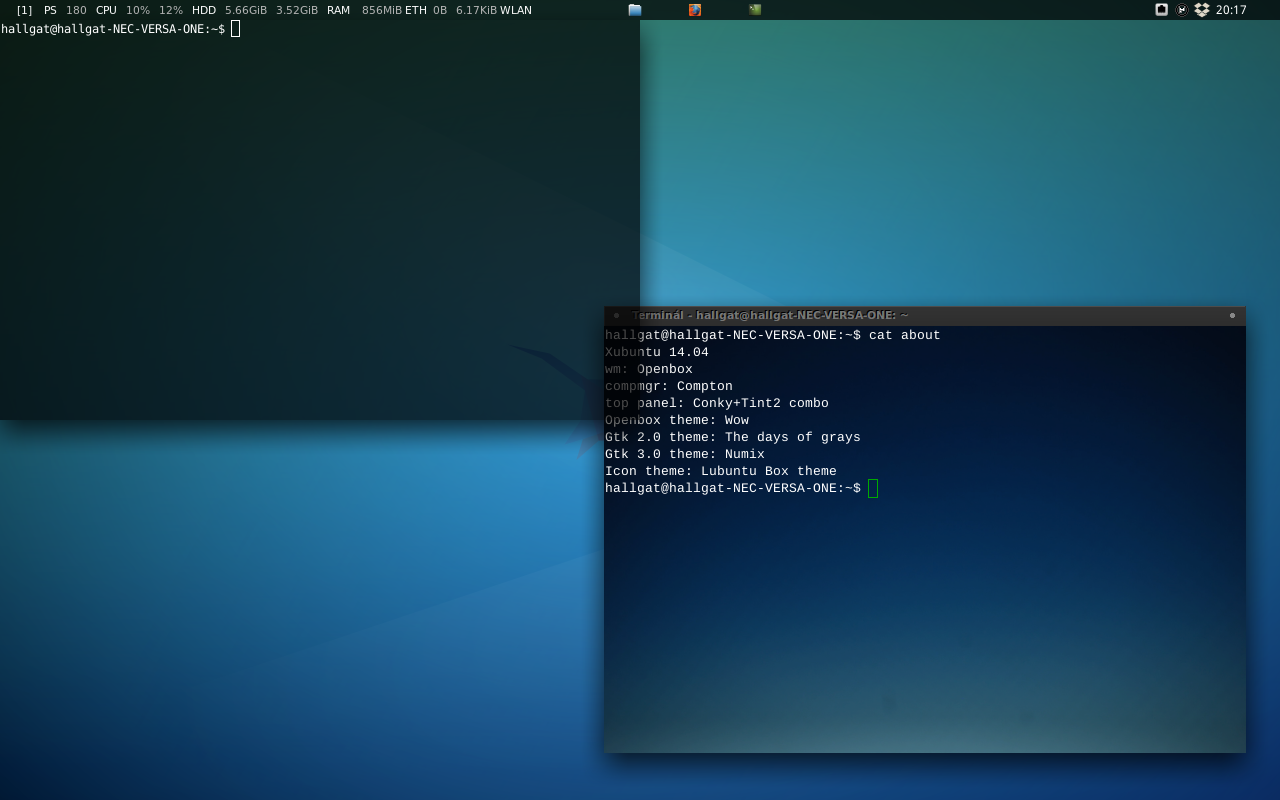
Task: Click the 'Gtk 3.0 theme: Numix' line
Action: coord(685,454)
